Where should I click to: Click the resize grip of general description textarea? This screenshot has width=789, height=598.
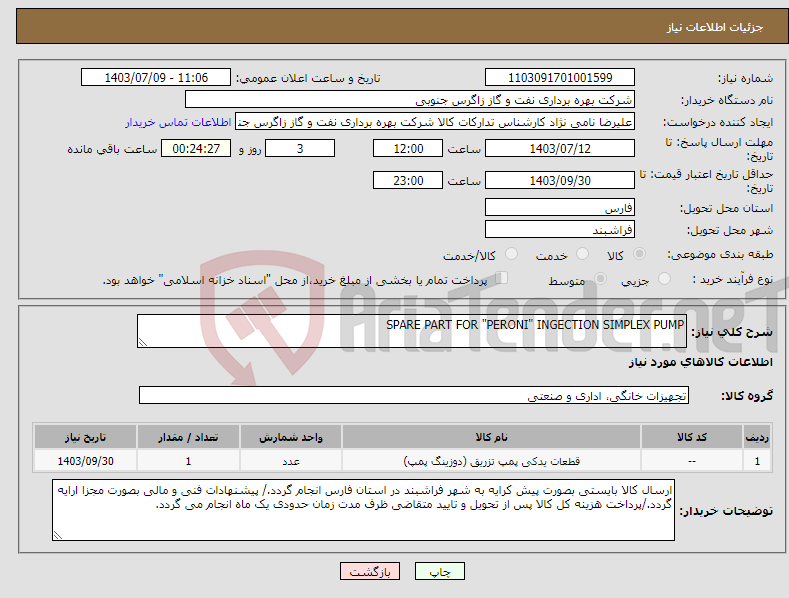click(143, 342)
